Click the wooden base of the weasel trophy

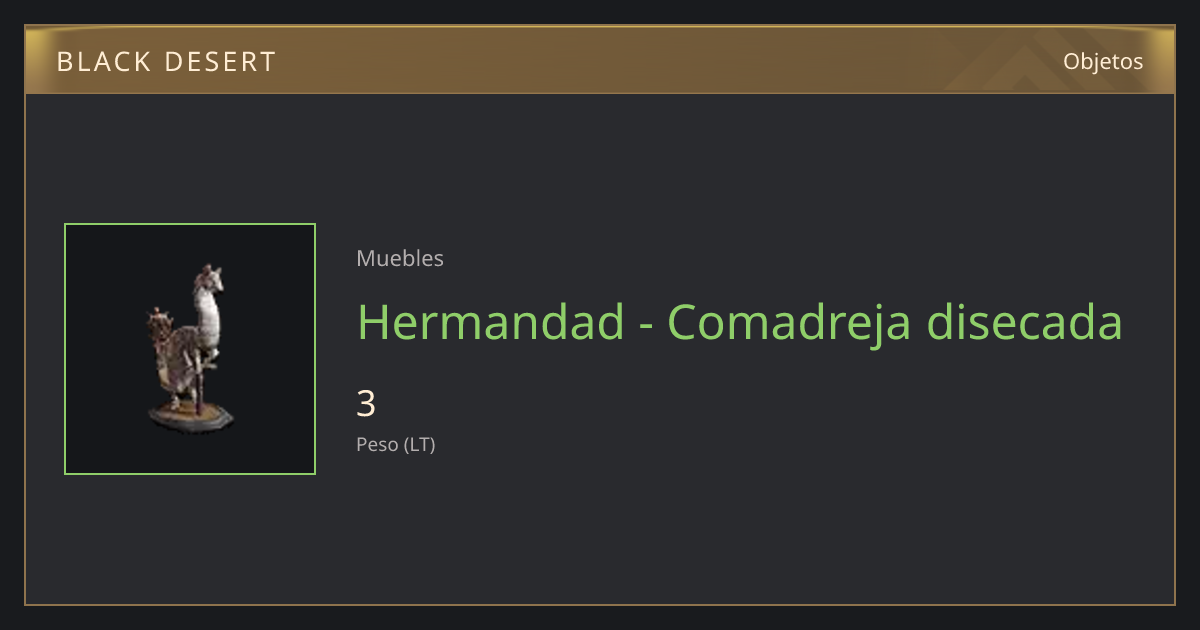pyautogui.click(x=192, y=415)
